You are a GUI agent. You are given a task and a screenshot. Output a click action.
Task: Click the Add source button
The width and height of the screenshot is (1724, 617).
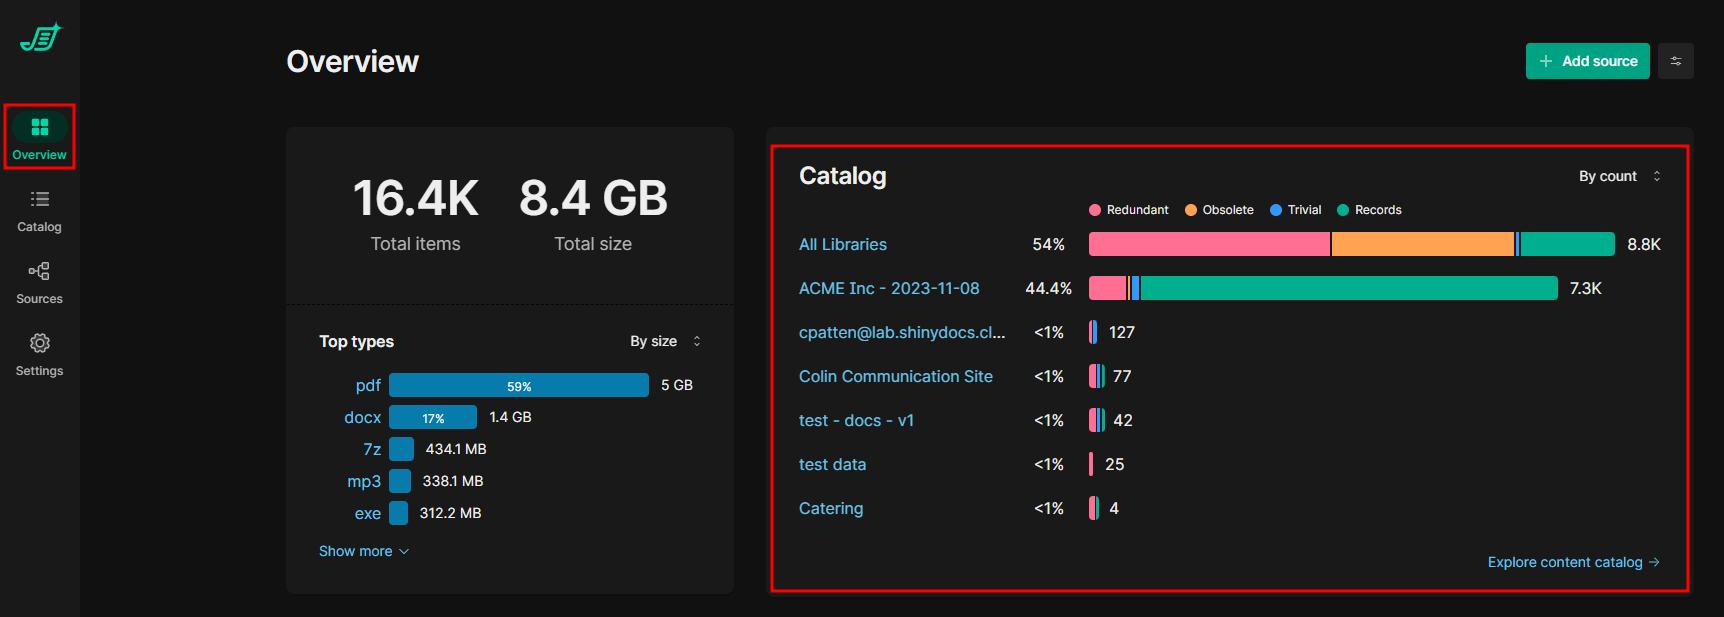tap(1587, 61)
